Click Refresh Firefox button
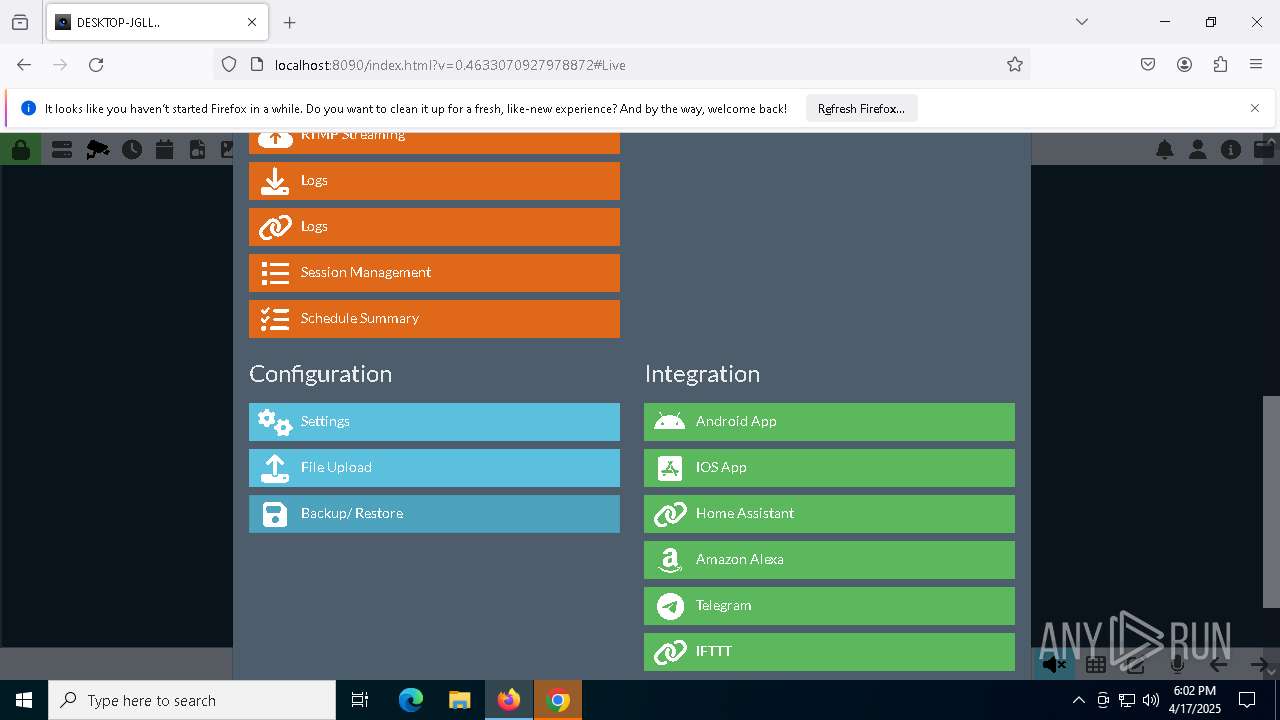The width and height of the screenshot is (1280, 720). click(861, 108)
